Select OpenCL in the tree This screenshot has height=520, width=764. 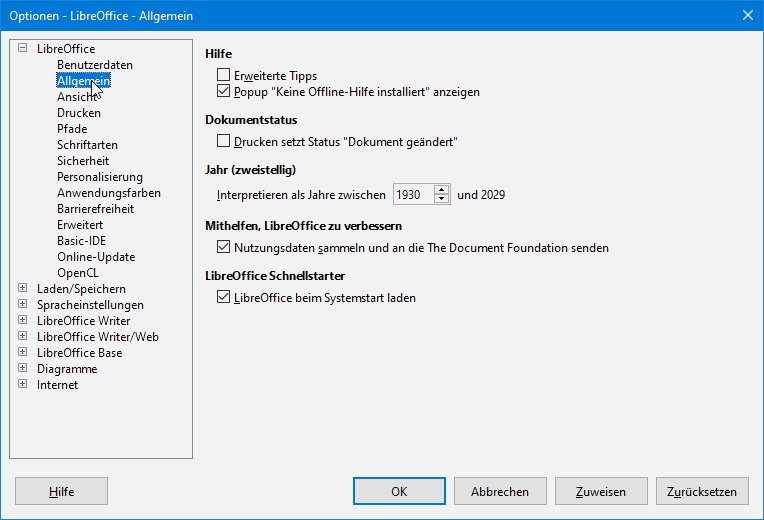pyautogui.click(x=78, y=273)
